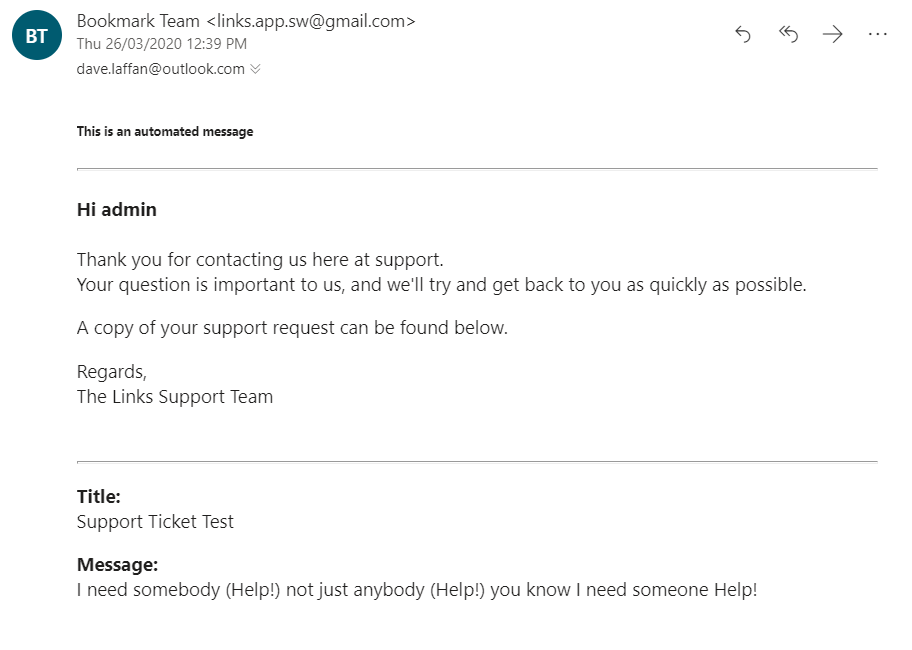This screenshot has height=650, width=912.
Task: Click the "Regards," sign-off line
Action: pos(112,372)
